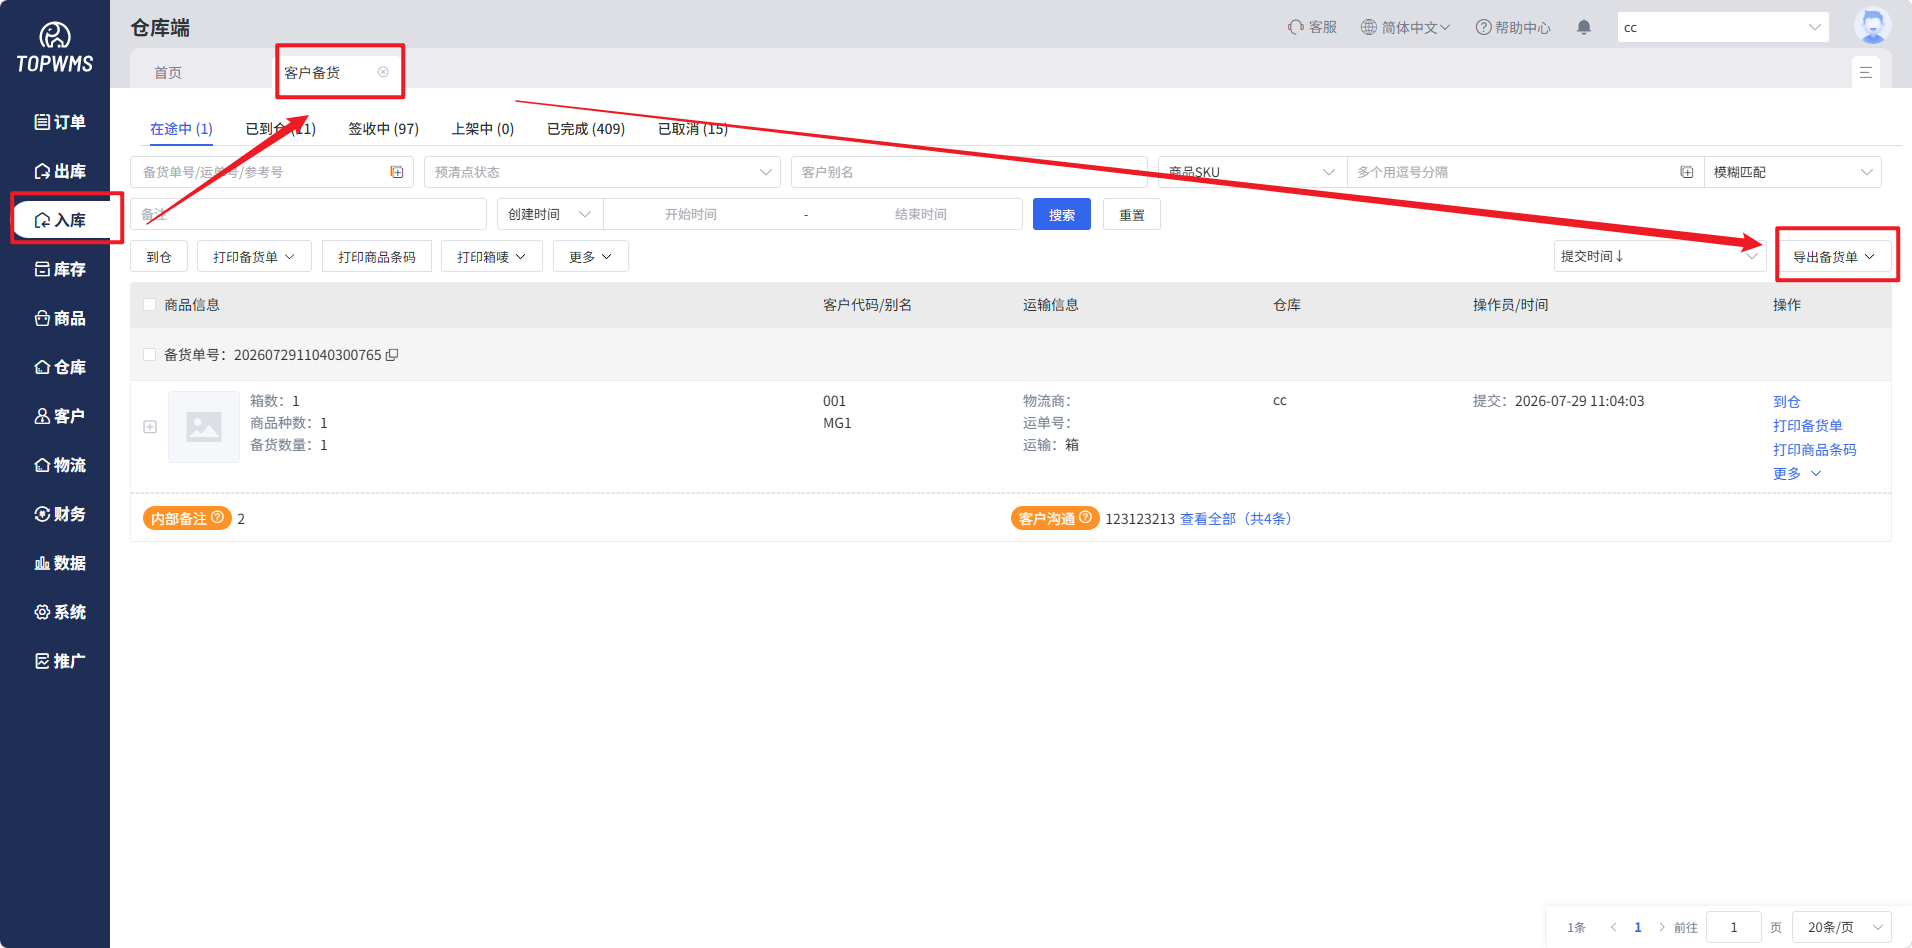Contact 客服 support

point(1312,27)
